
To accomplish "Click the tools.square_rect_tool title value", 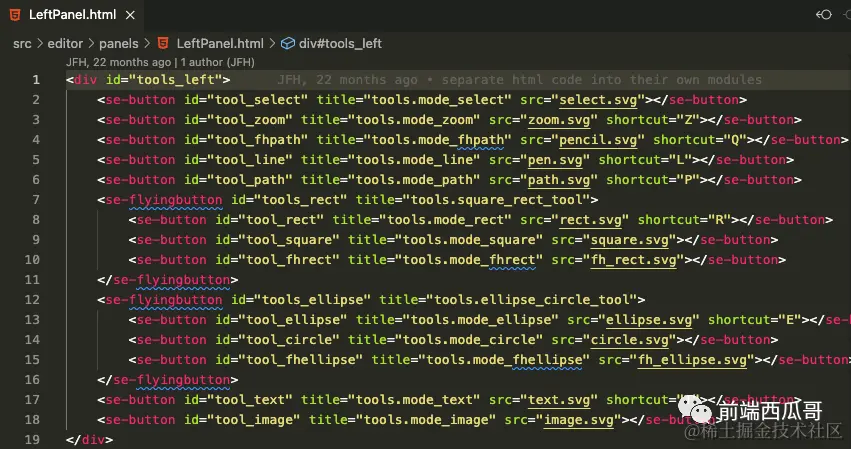I will pyautogui.click(x=496, y=200).
